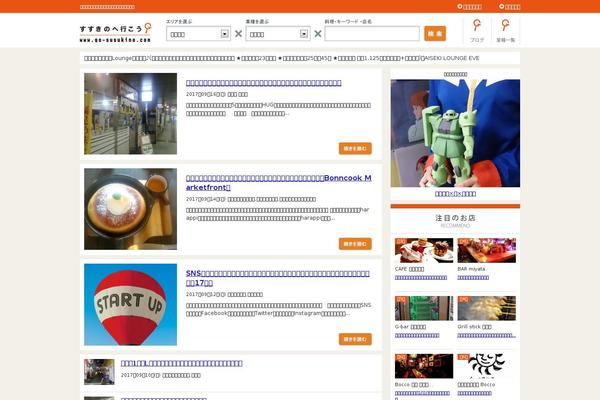The height and width of the screenshot is (400, 600).
Task: Open the Becco sun logo thumbnail
Action: point(487,366)
